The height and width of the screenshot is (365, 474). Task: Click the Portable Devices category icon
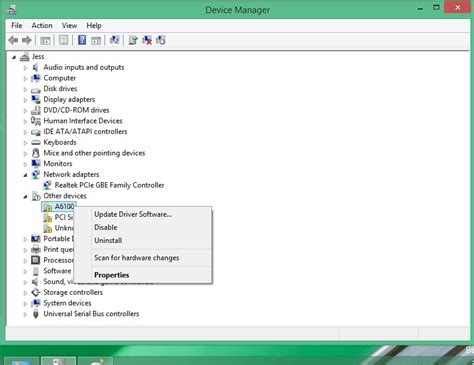[36, 239]
